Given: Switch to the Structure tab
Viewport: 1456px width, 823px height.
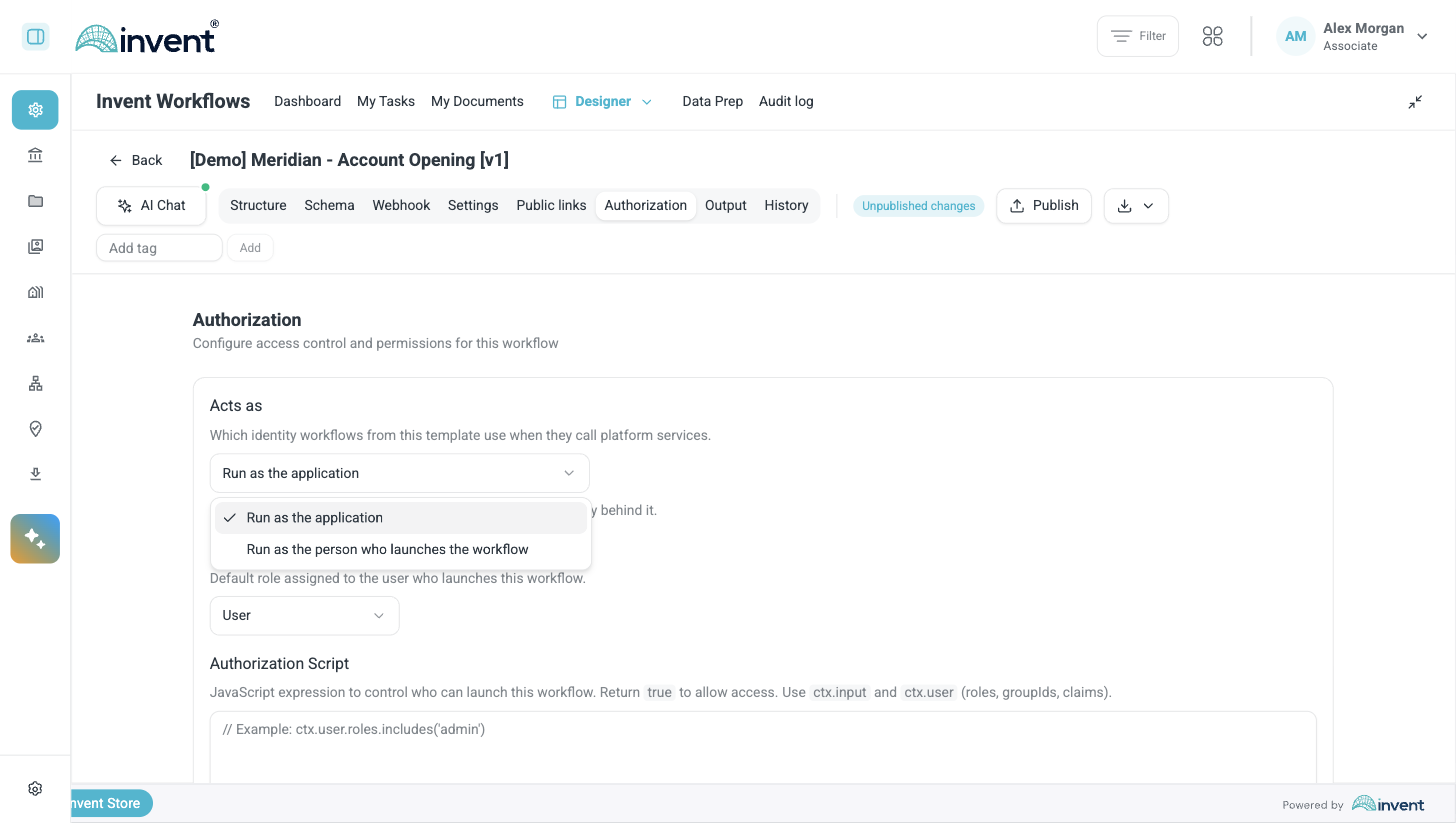Looking at the screenshot, I should 258,205.
